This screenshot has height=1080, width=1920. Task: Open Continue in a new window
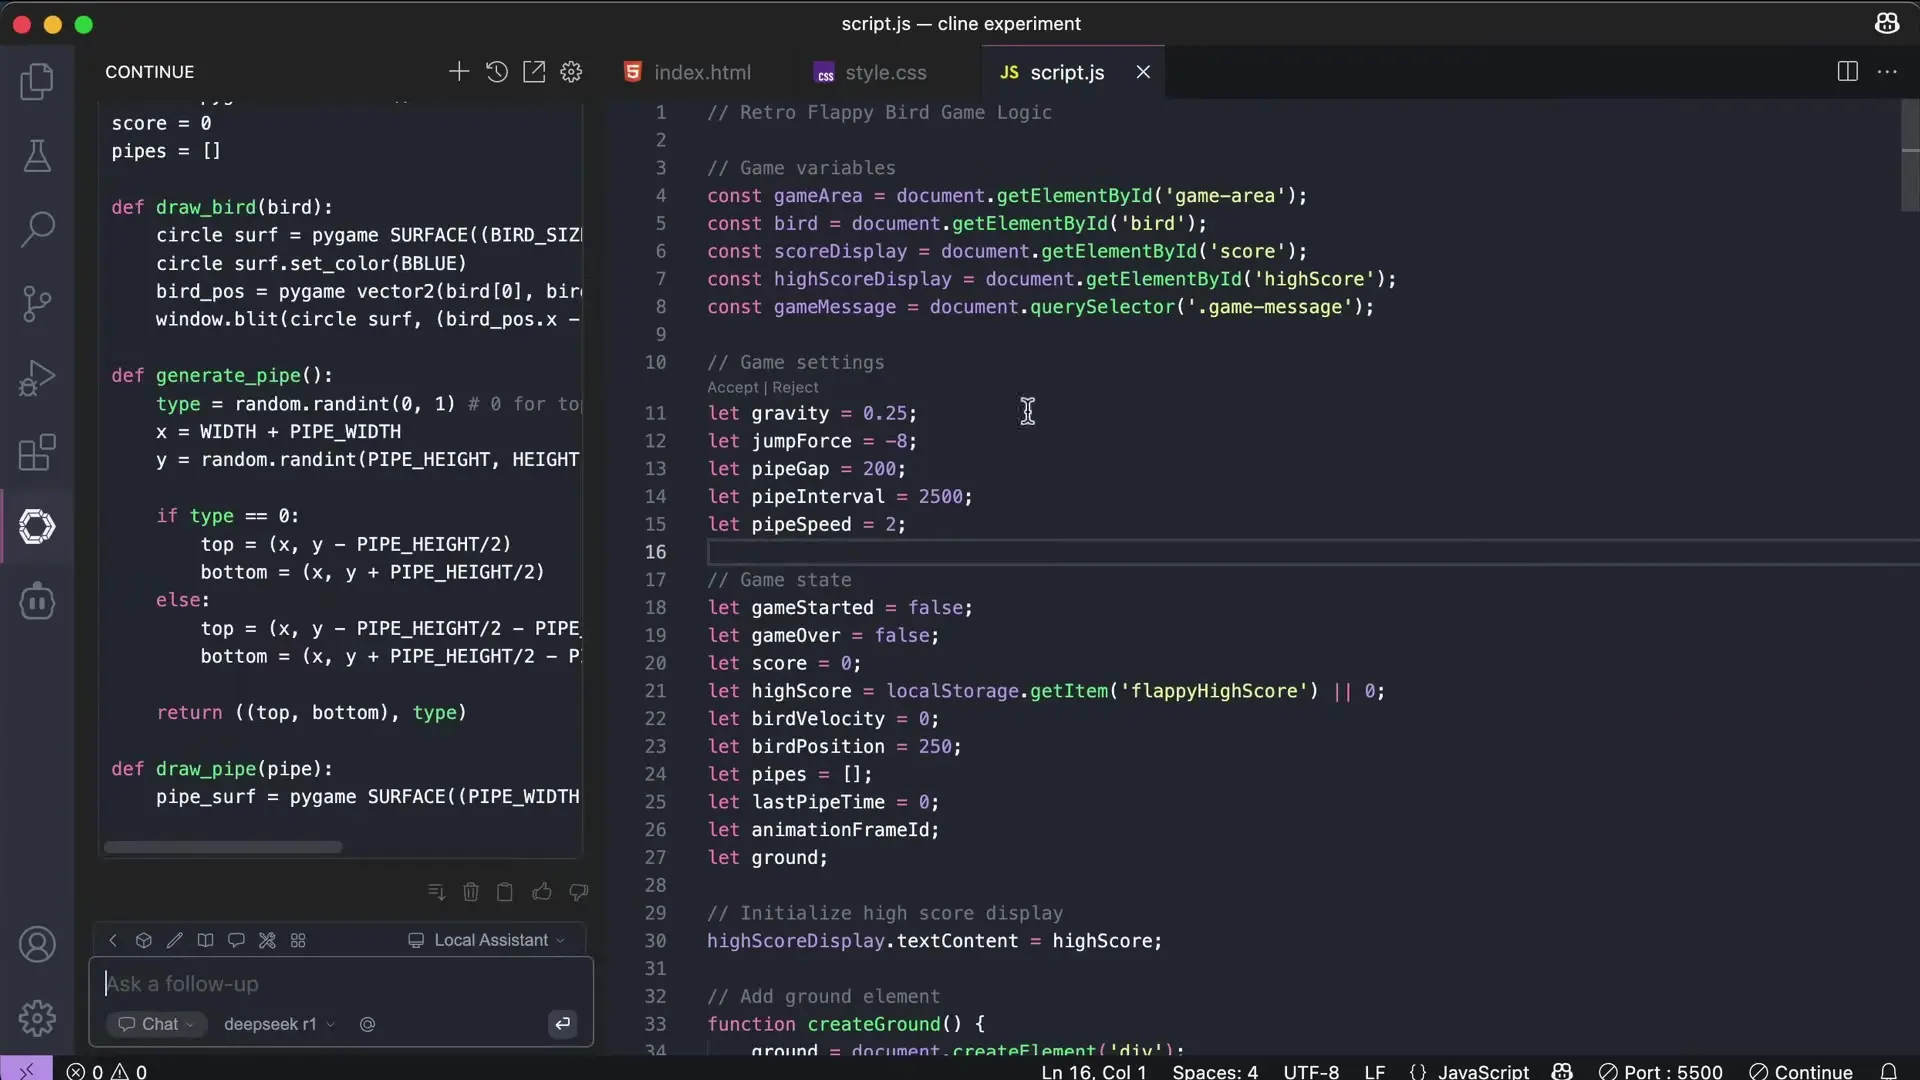click(534, 71)
